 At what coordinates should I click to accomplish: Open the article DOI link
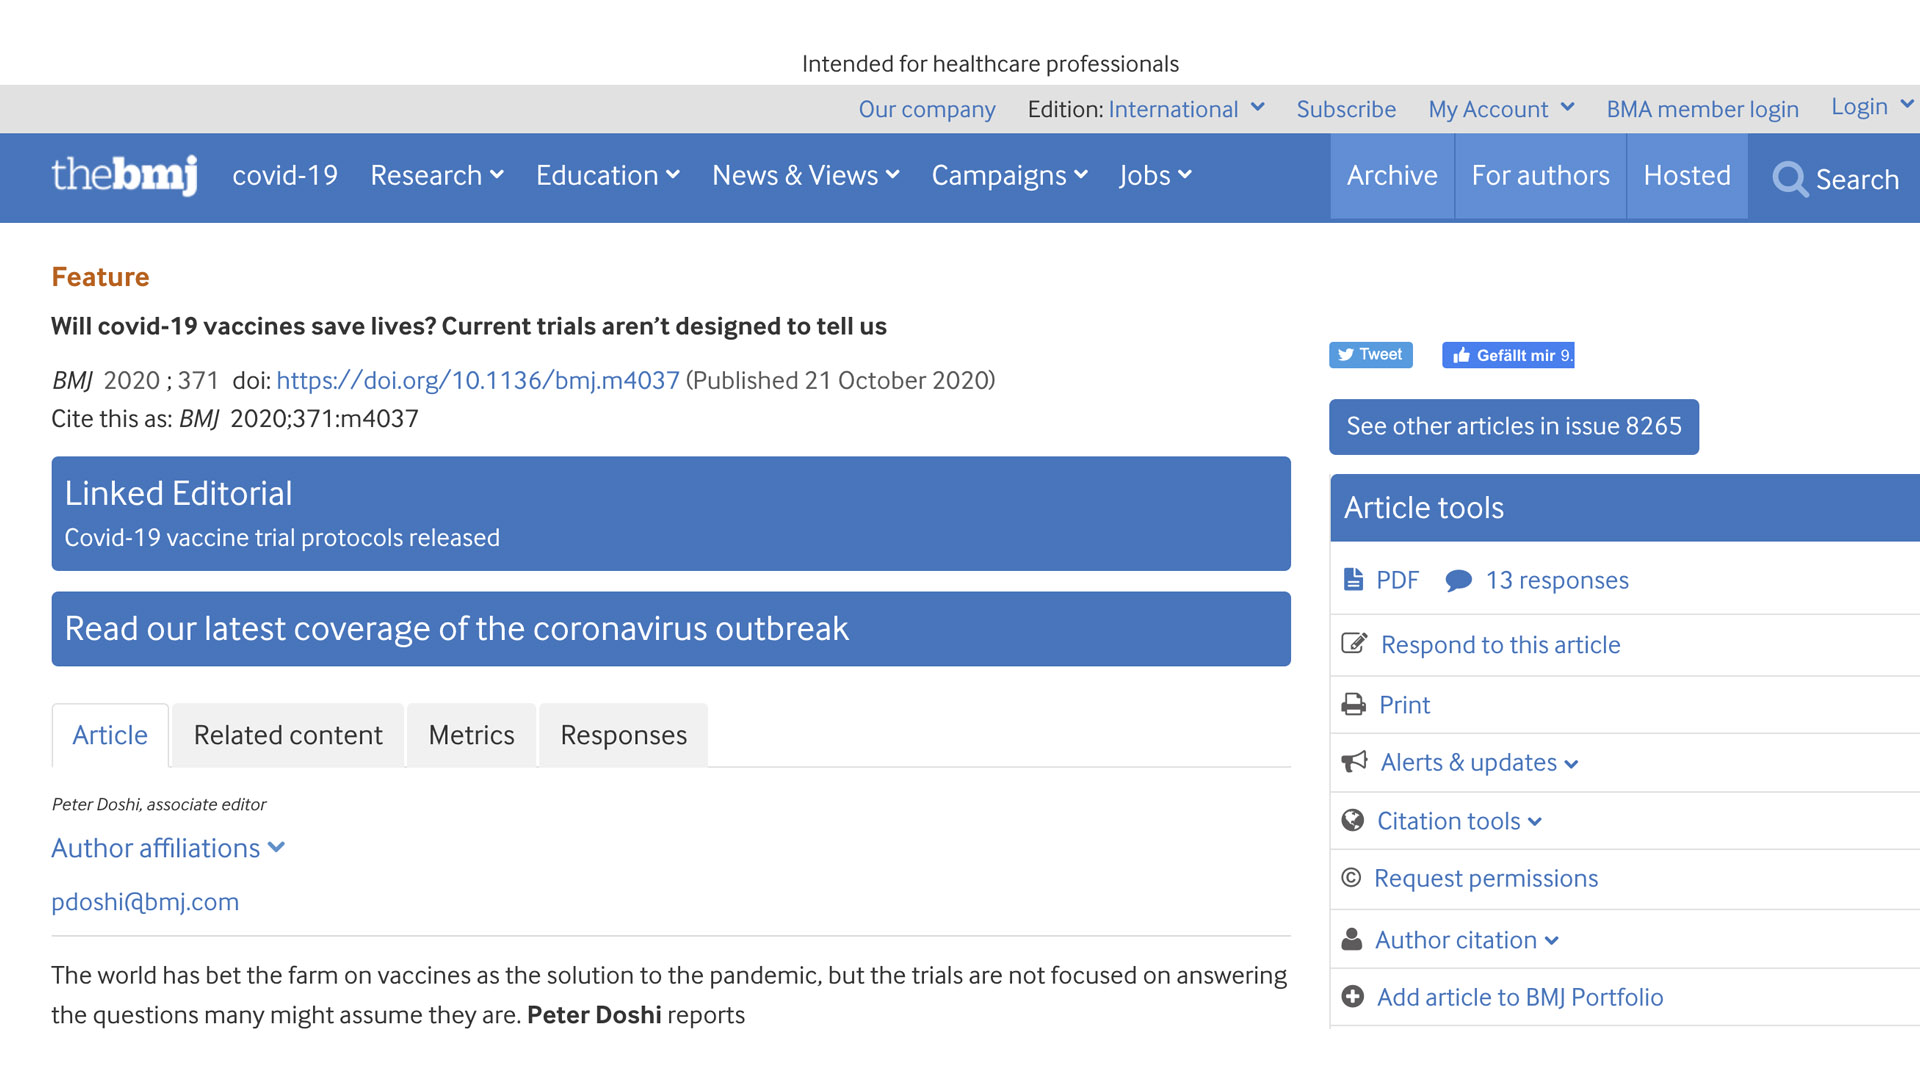pos(477,381)
